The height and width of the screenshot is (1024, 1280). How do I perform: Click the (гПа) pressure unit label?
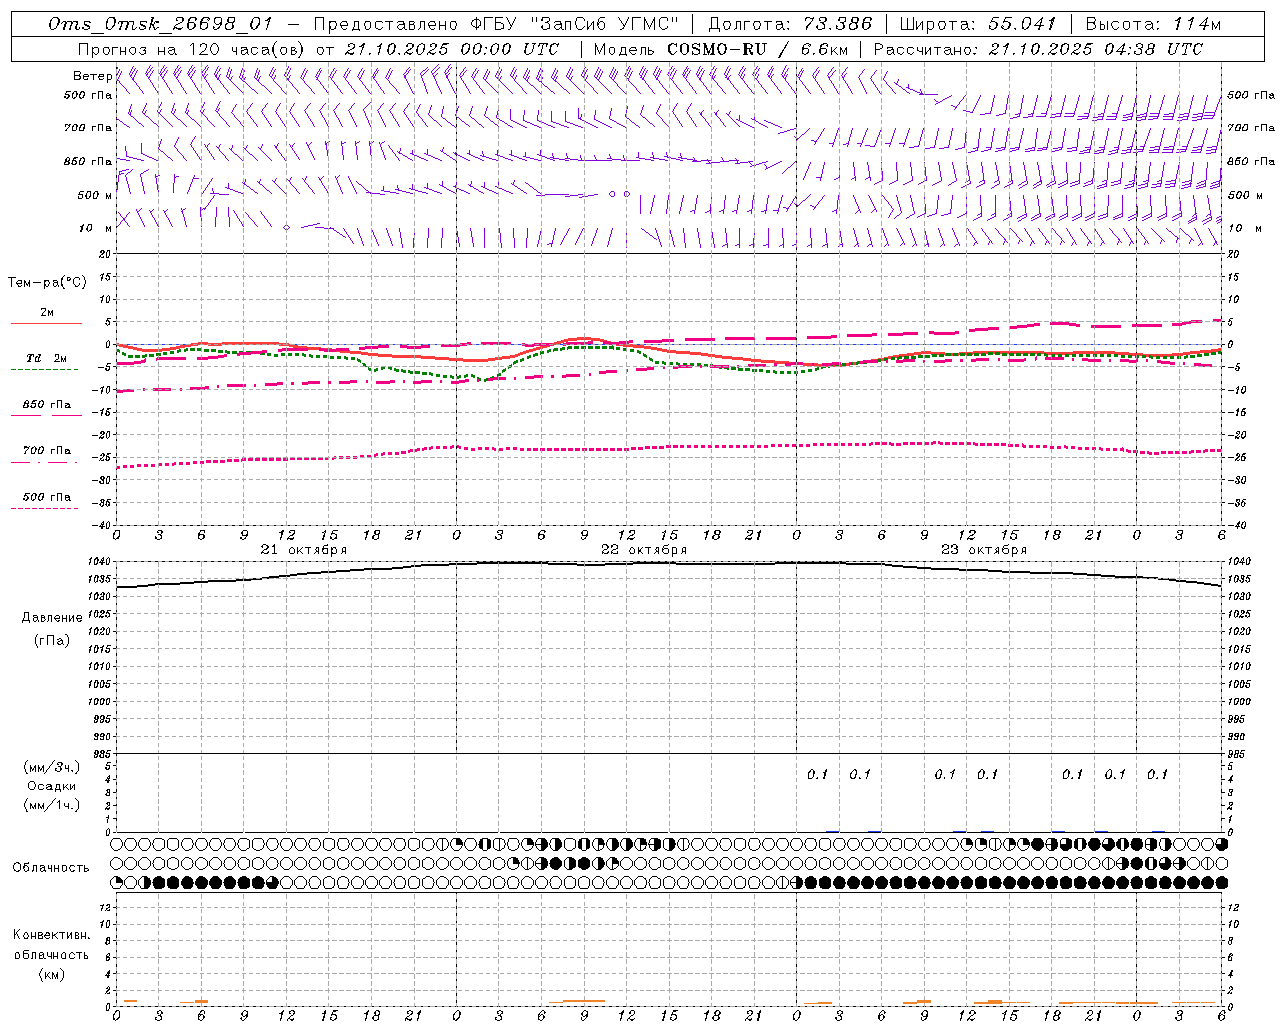tap(52, 640)
